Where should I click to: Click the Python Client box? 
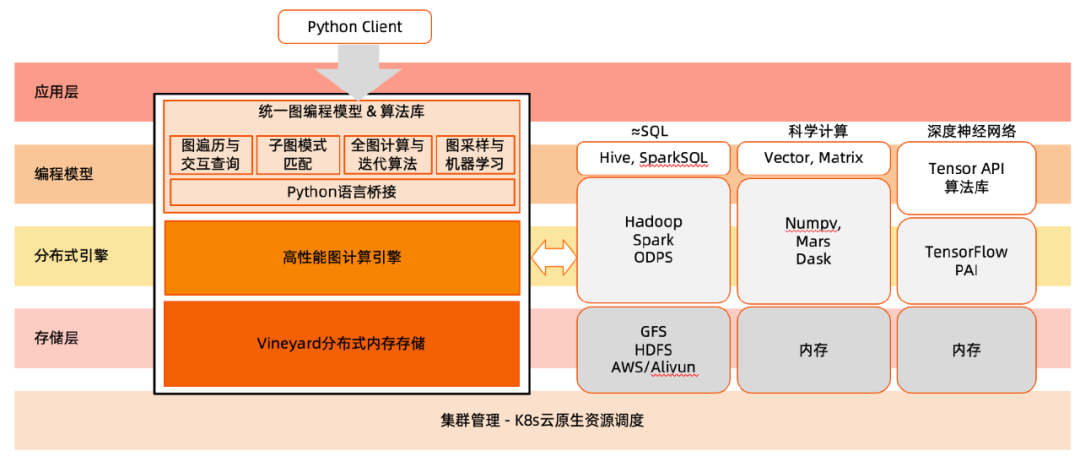coord(354,27)
